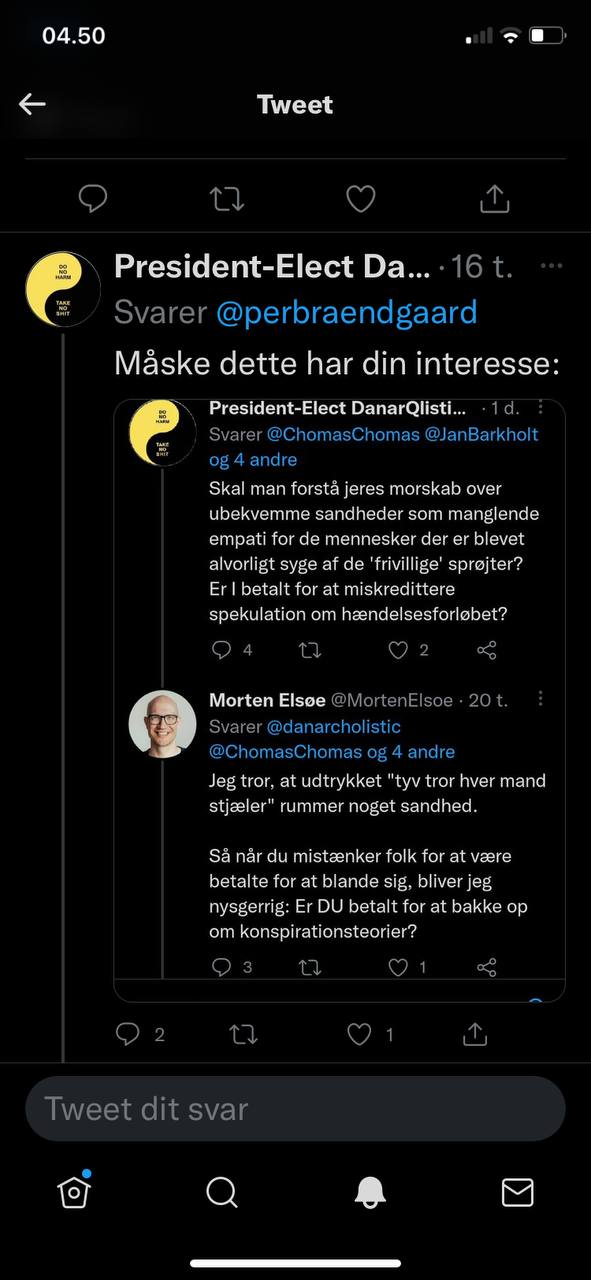Open the Morten Elsøe profile photo
The height and width of the screenshot is (1280, 591).
click(x=162, y=724)
